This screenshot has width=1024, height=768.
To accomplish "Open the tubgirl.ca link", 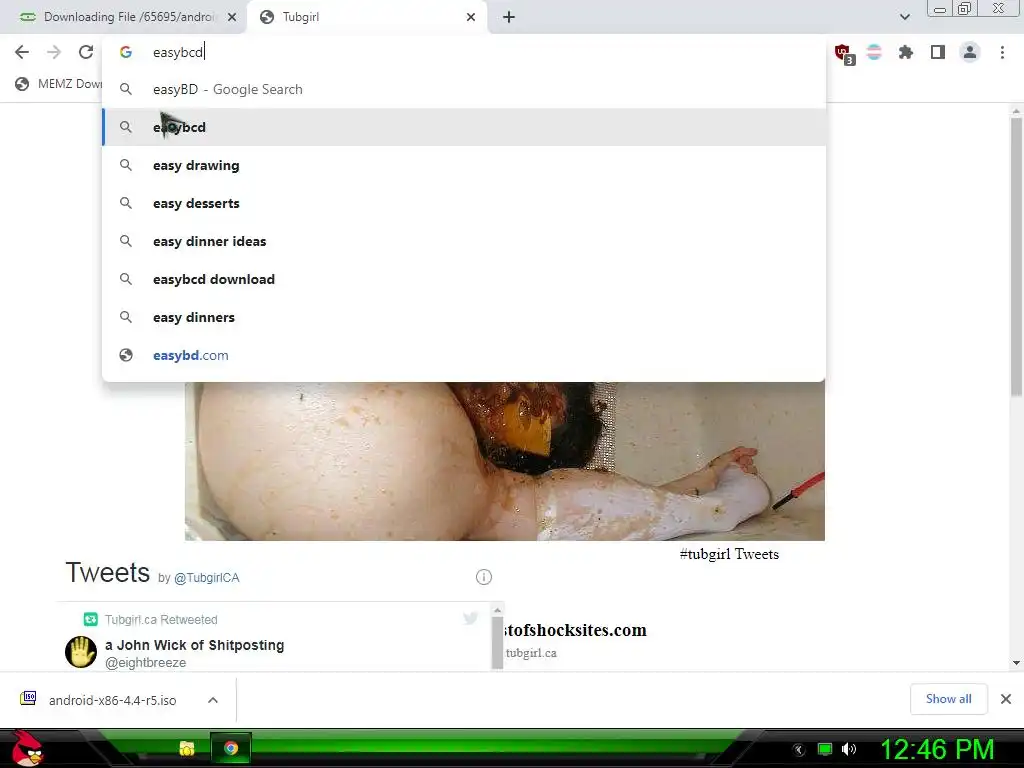I will click(x=531, y=652).
